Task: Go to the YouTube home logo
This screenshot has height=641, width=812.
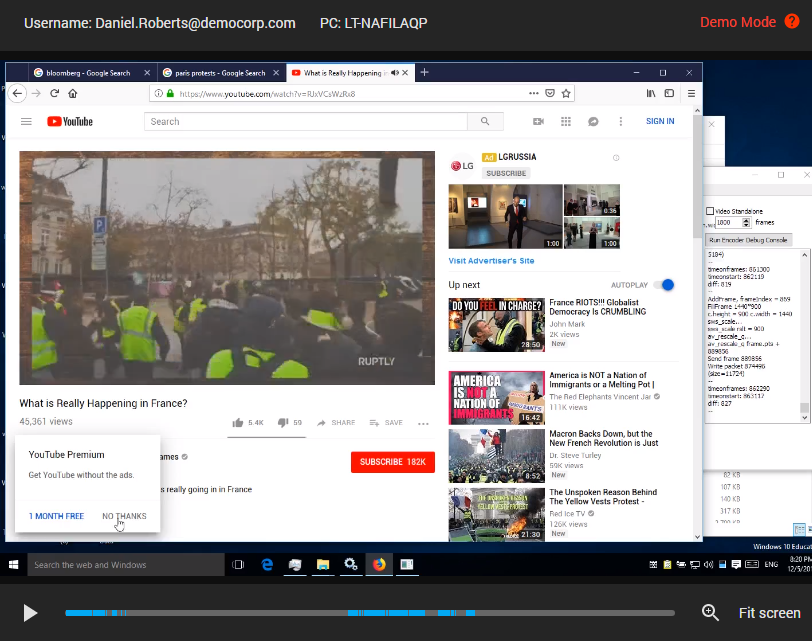Action: [70, 121]
